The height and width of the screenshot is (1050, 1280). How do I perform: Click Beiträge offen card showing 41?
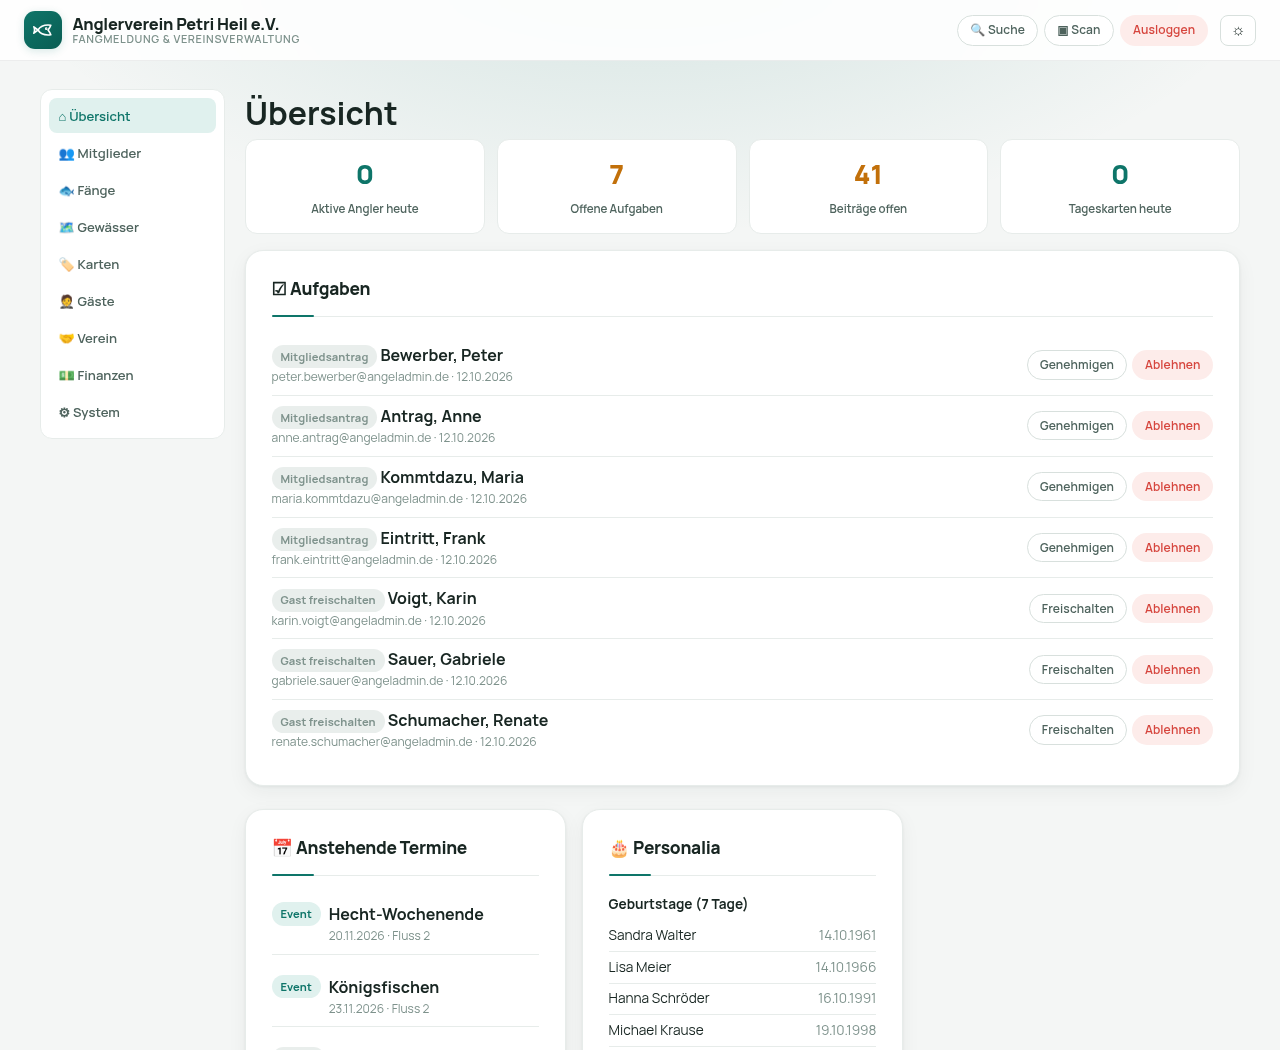pyautogui.click(x=868, y=187)
